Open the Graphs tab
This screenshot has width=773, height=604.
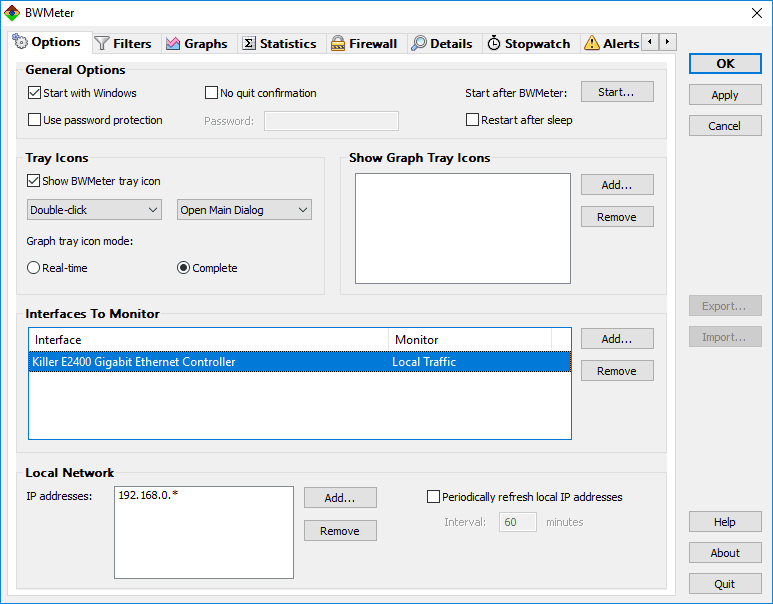pyautogui.click(x=197, y=44)
